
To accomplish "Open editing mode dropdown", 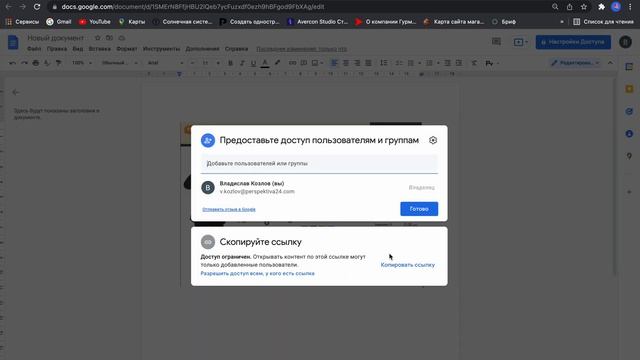I will click(x=575, y=63).
